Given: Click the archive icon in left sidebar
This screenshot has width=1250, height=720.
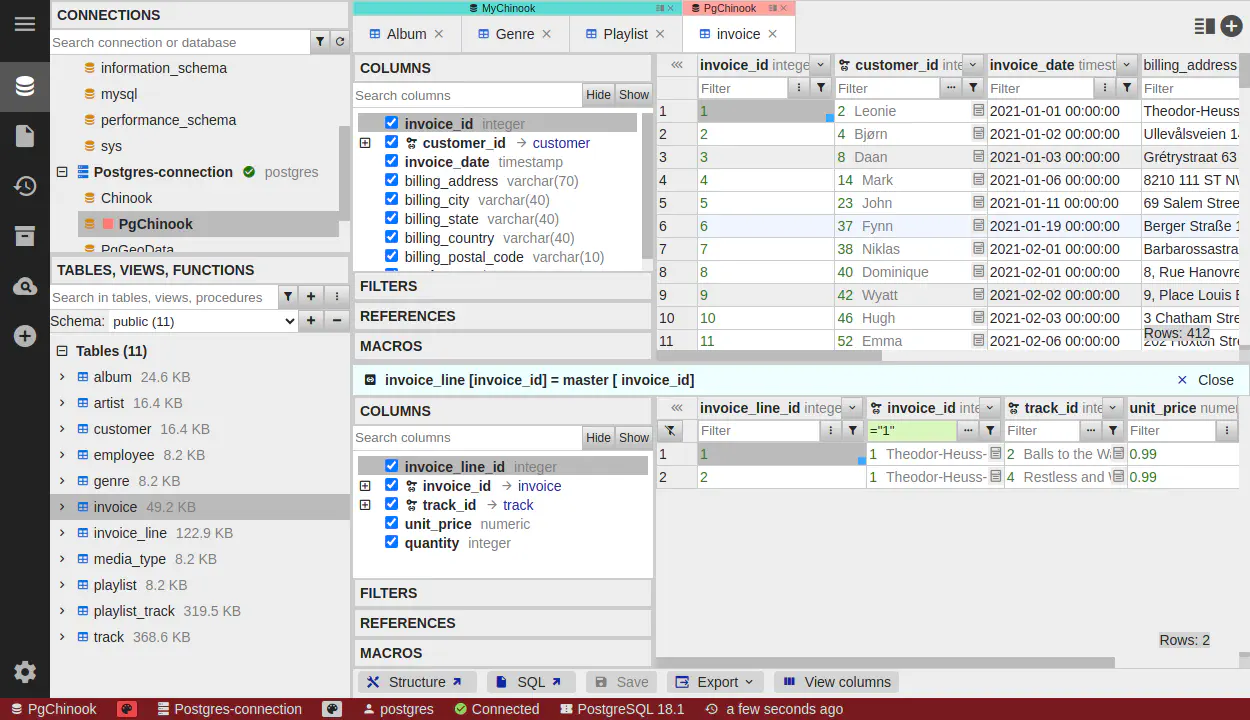Looking at the screenshot, I should 25,236.
